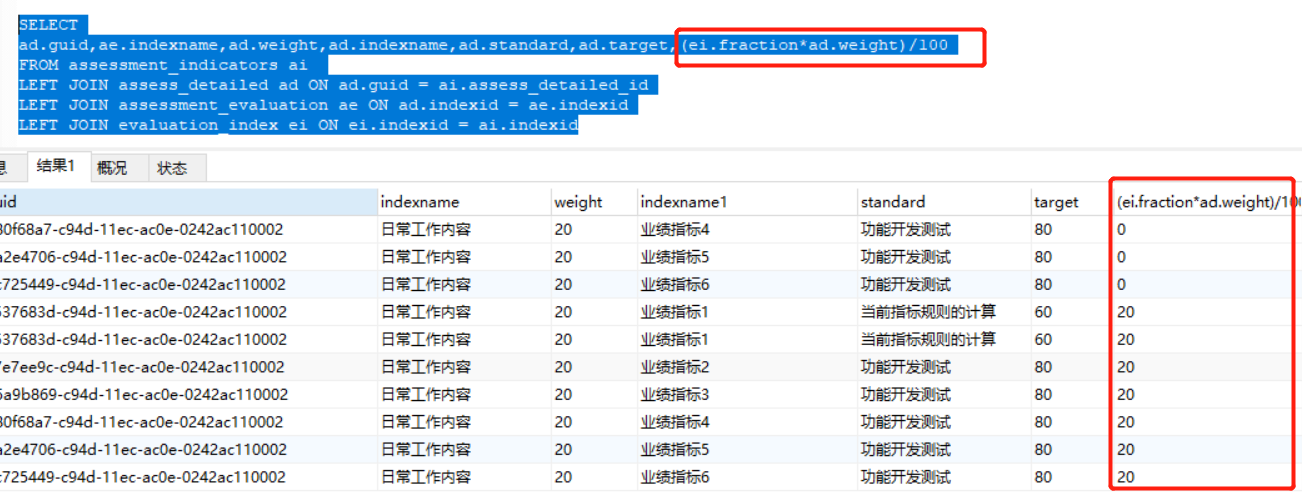Select the indexname1 column header

click(x=683, y=202)
